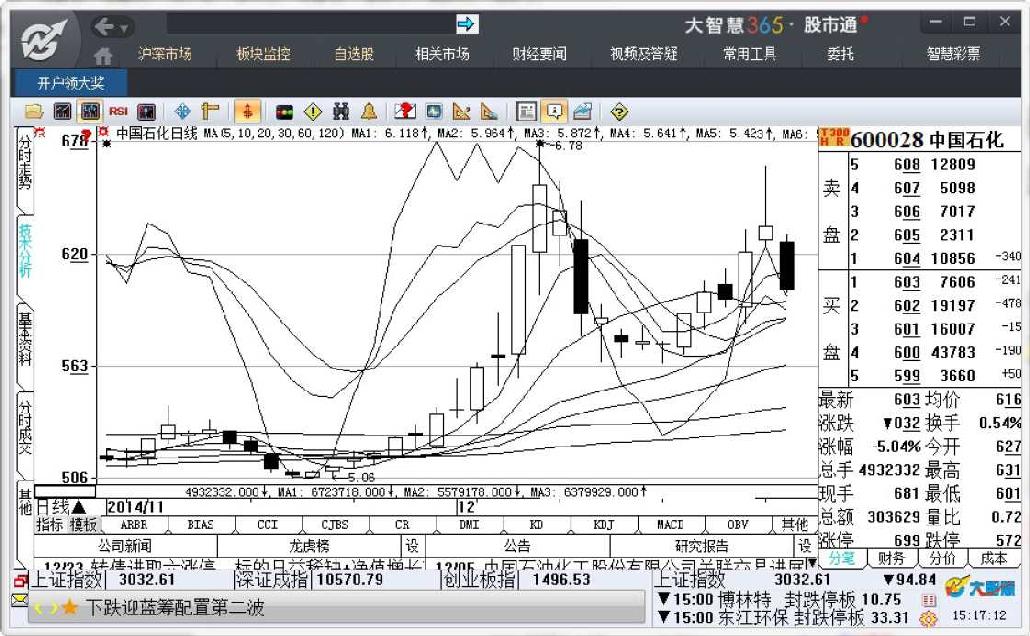This screenshot has width=1030, height=636.
Task: Open the 沪深市场 menu
Action: click(x=164, y=54)
